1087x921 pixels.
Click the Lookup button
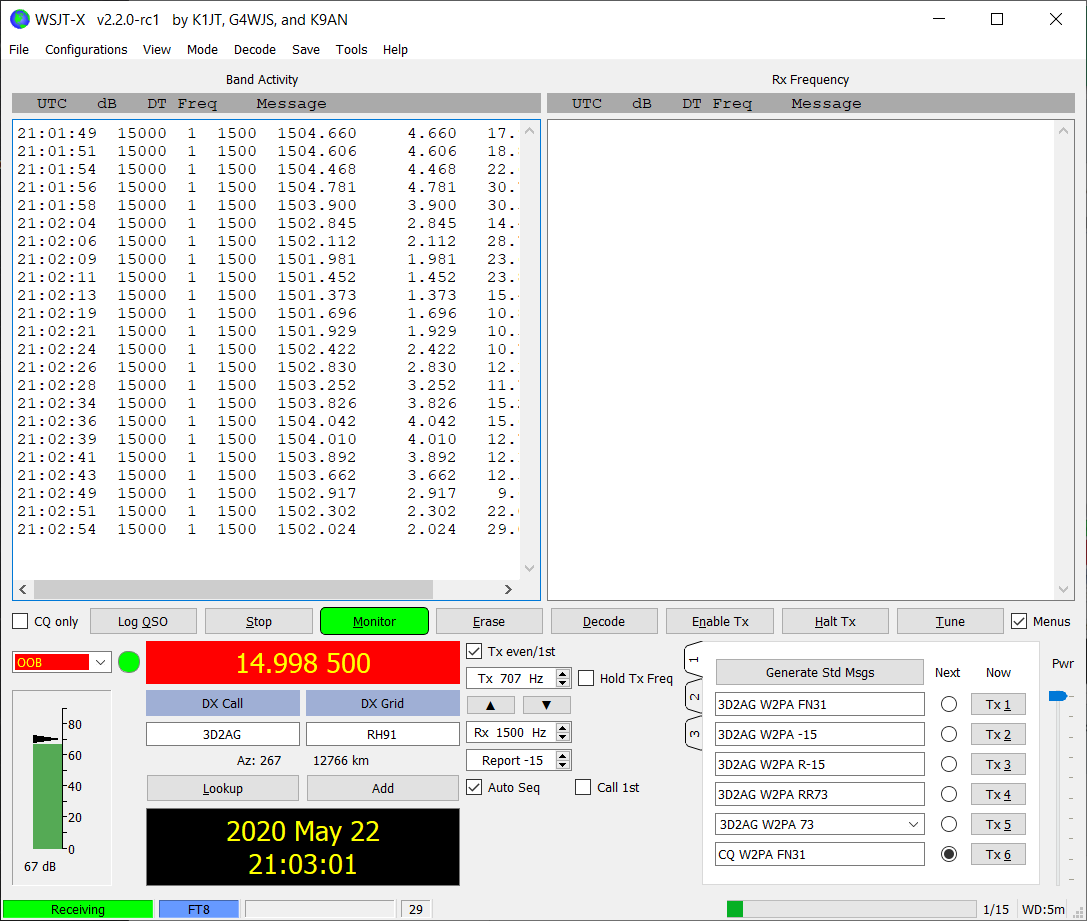pyautogui.click(x=223, y=788)
